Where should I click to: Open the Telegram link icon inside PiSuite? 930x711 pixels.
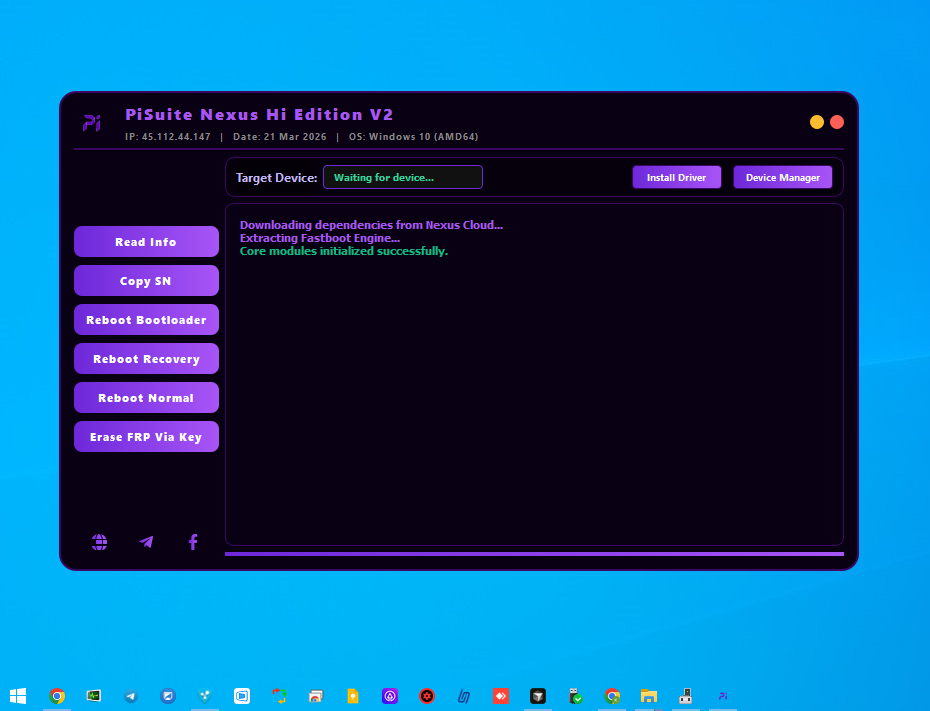146,542
